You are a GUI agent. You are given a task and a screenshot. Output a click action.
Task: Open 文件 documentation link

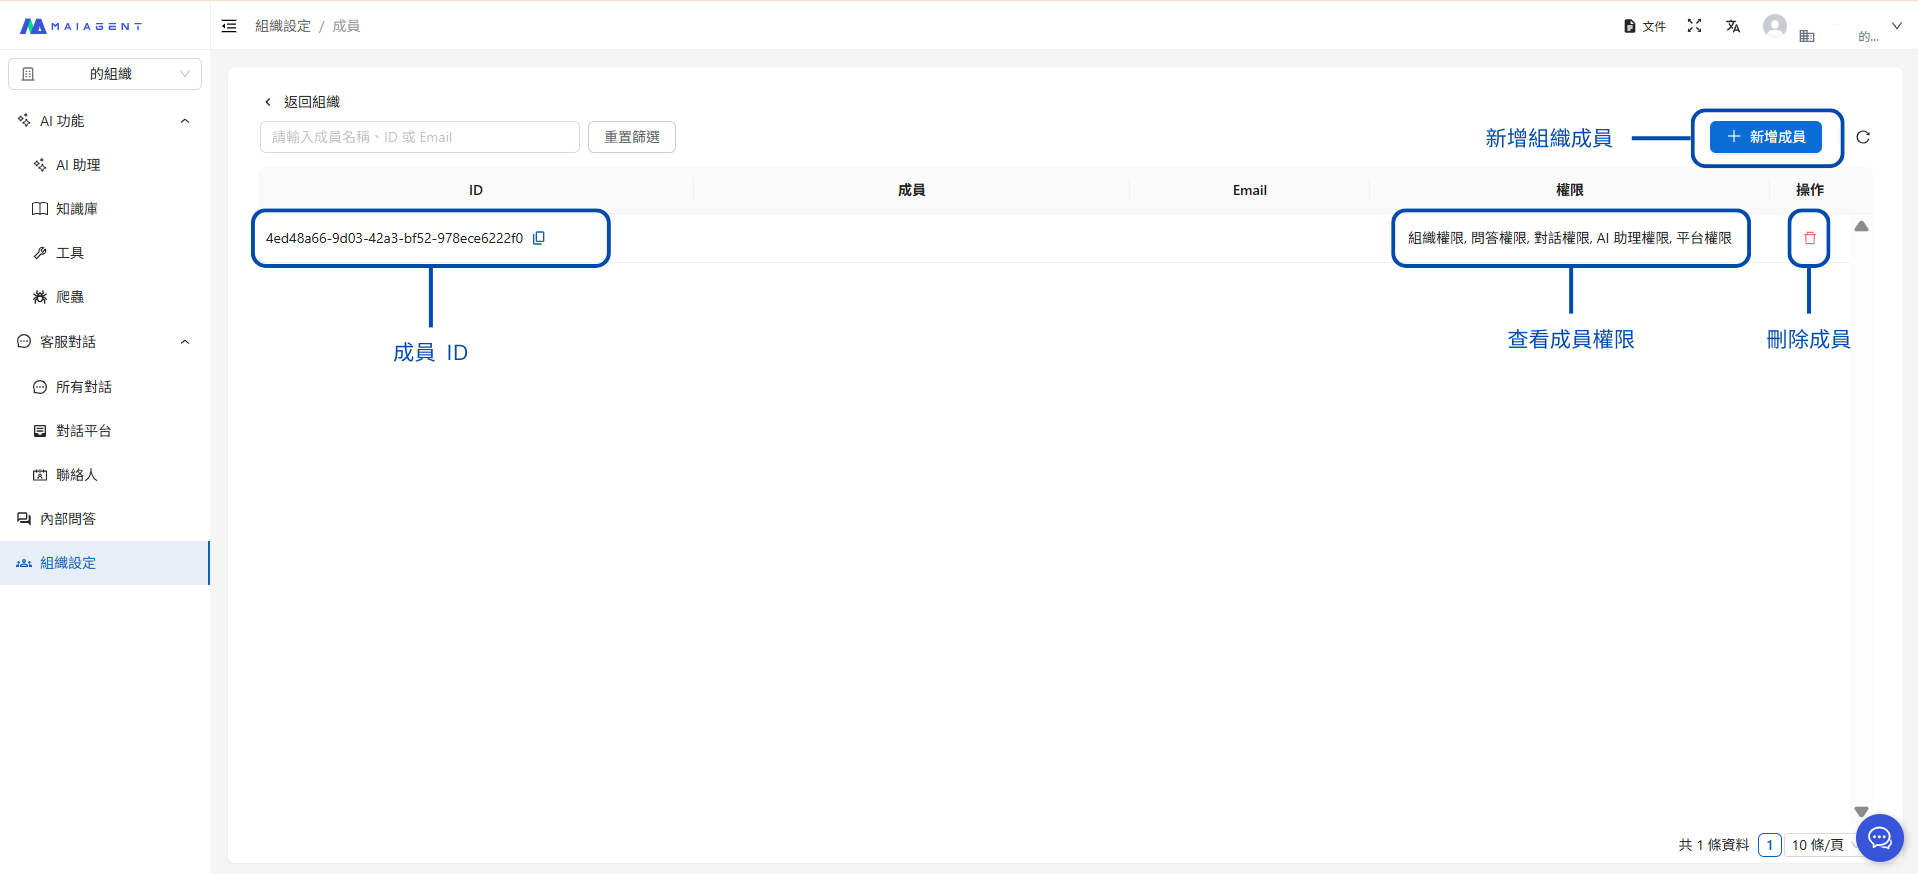(x=1645, y=26)
